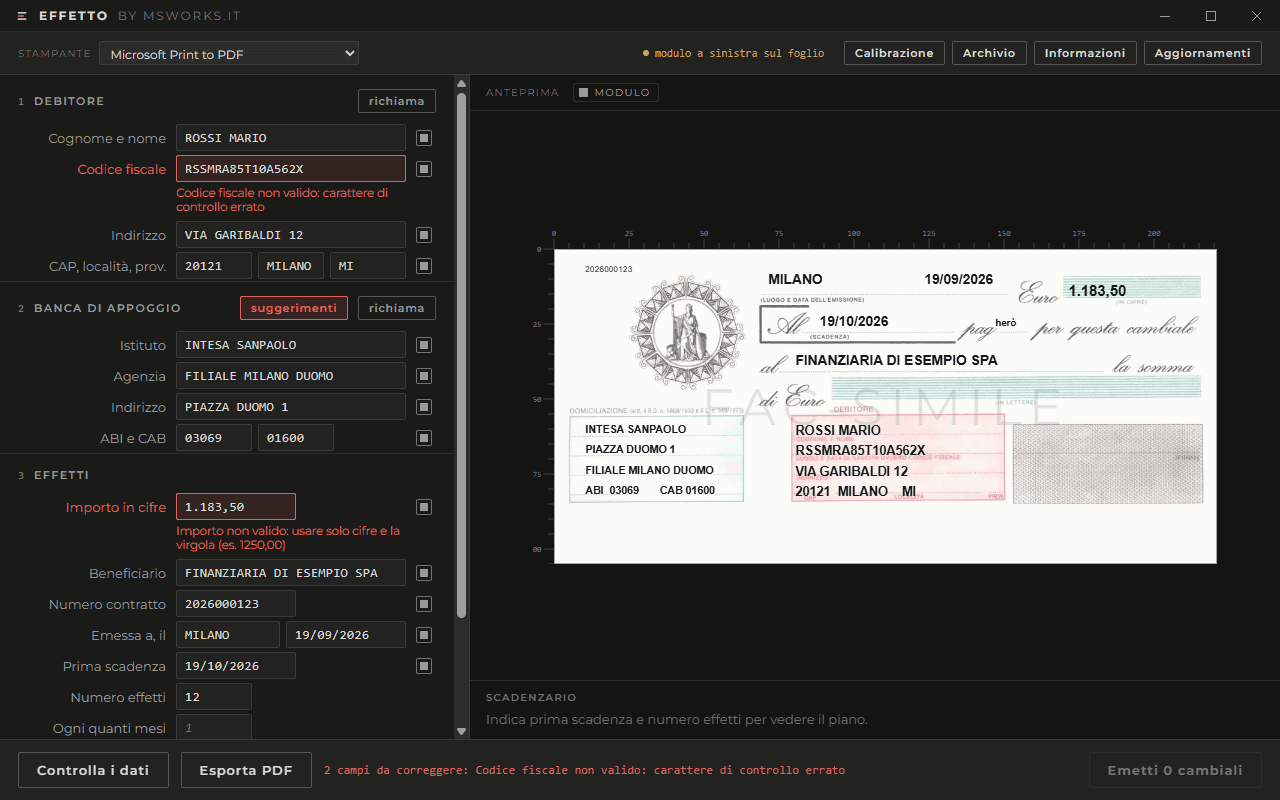Click the Prima scadenza date field
The width and height of the screenshot is (1280, 800).
[x=236, y=666]
